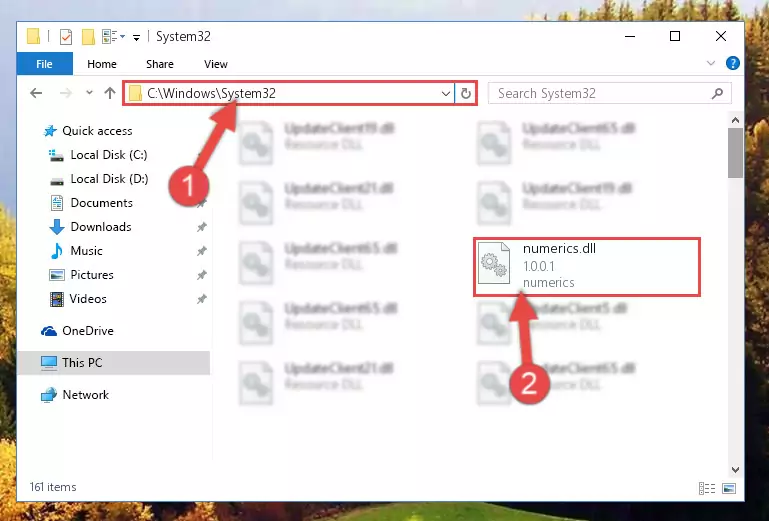This screenshot has width=769, height=521.
Task: Click the pin icon beside Music
Action: 202,251
